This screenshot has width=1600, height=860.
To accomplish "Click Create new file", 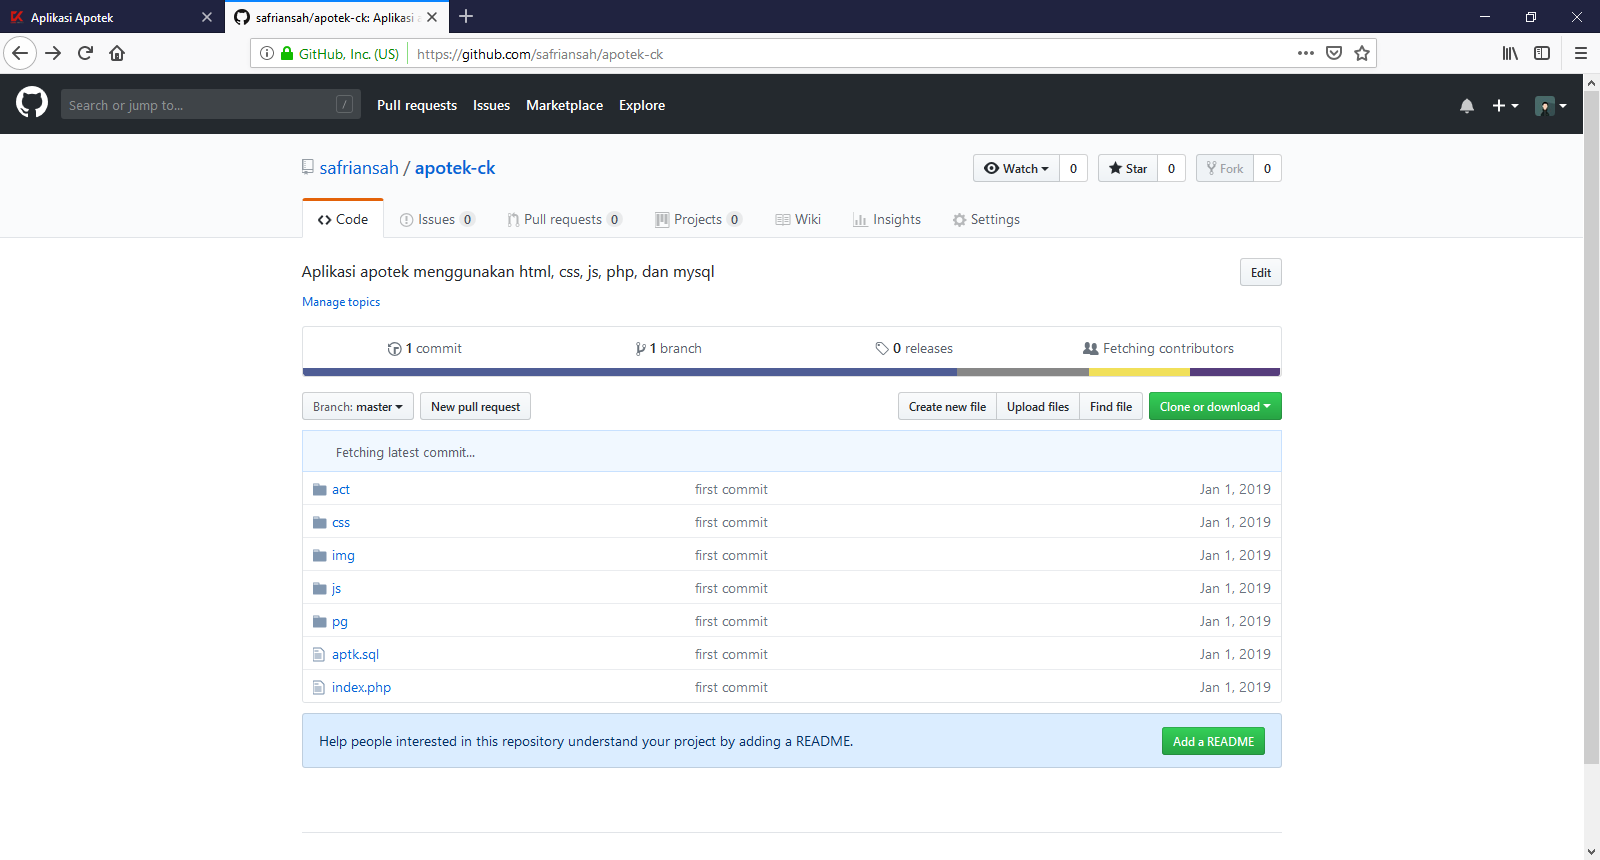I will tap(947, 406).
